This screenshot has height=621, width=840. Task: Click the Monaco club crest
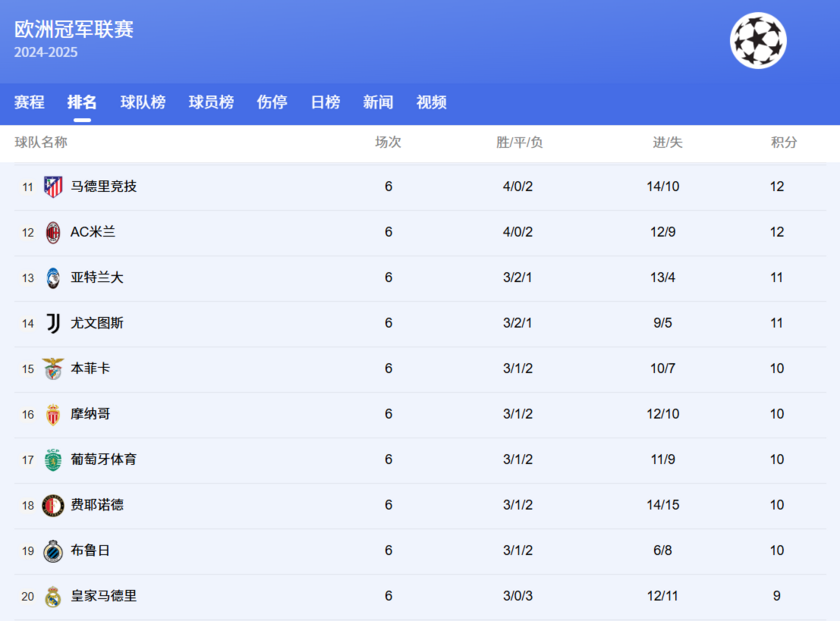click(x=52, y=414)
